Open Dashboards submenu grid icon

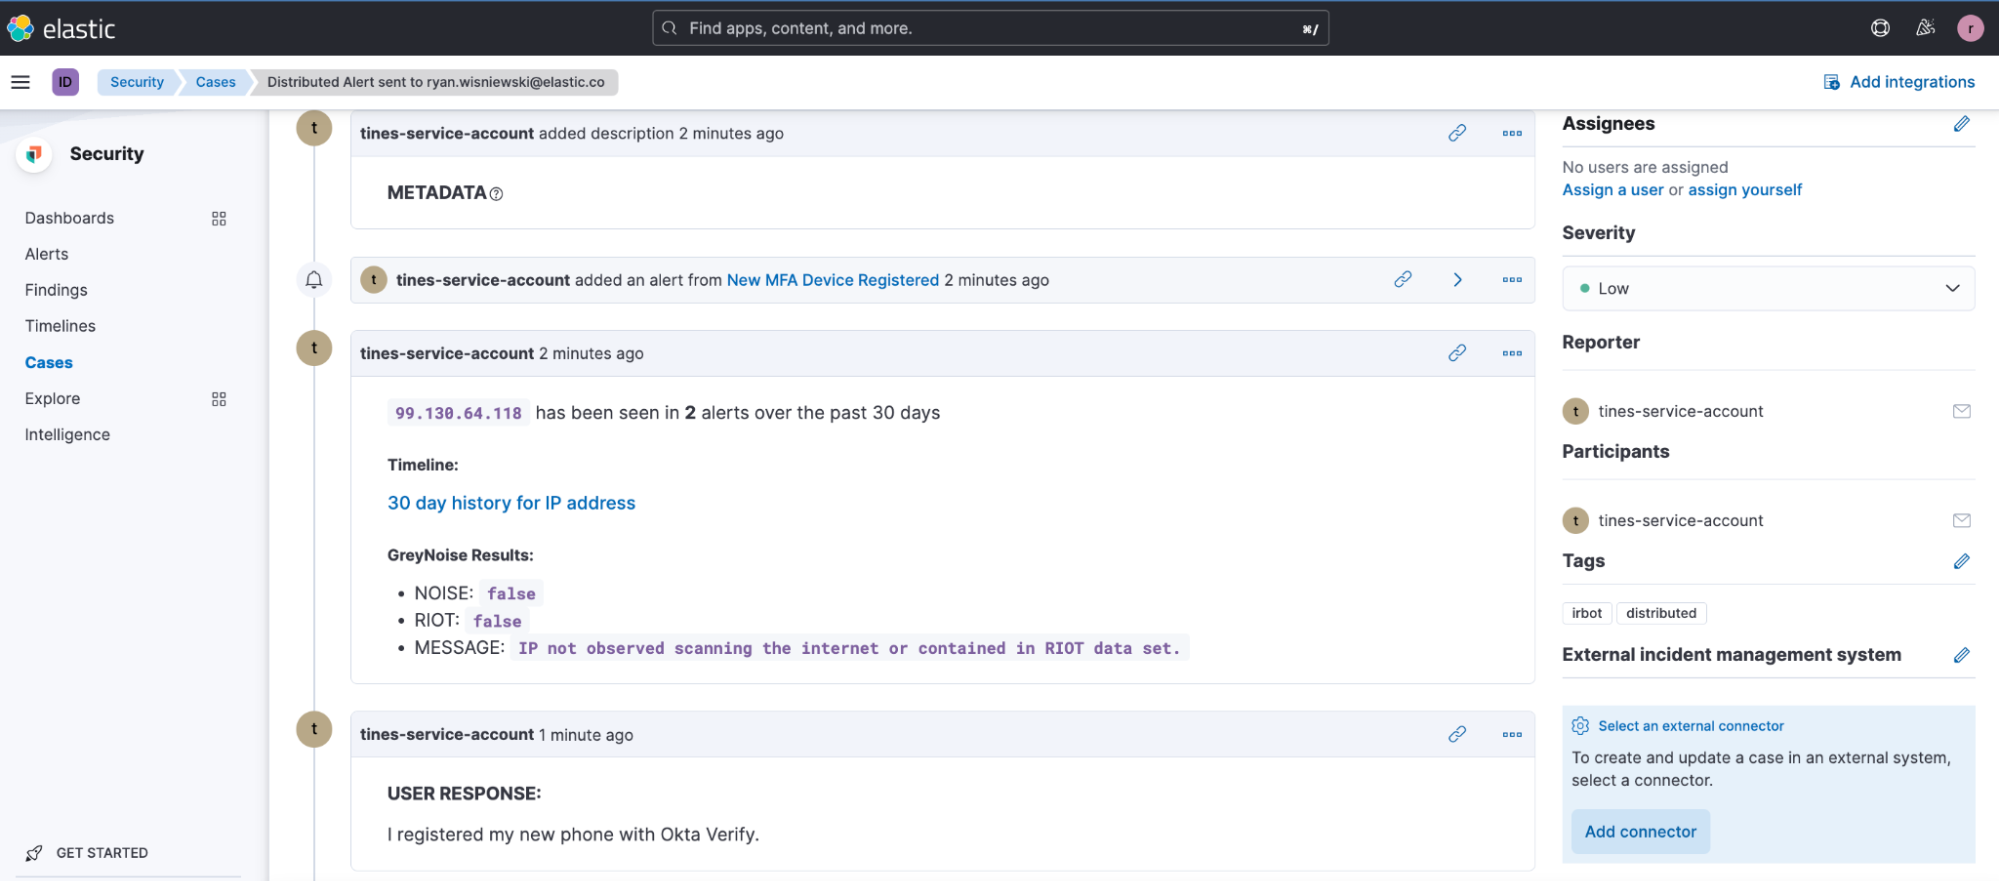tap(219, 218)
